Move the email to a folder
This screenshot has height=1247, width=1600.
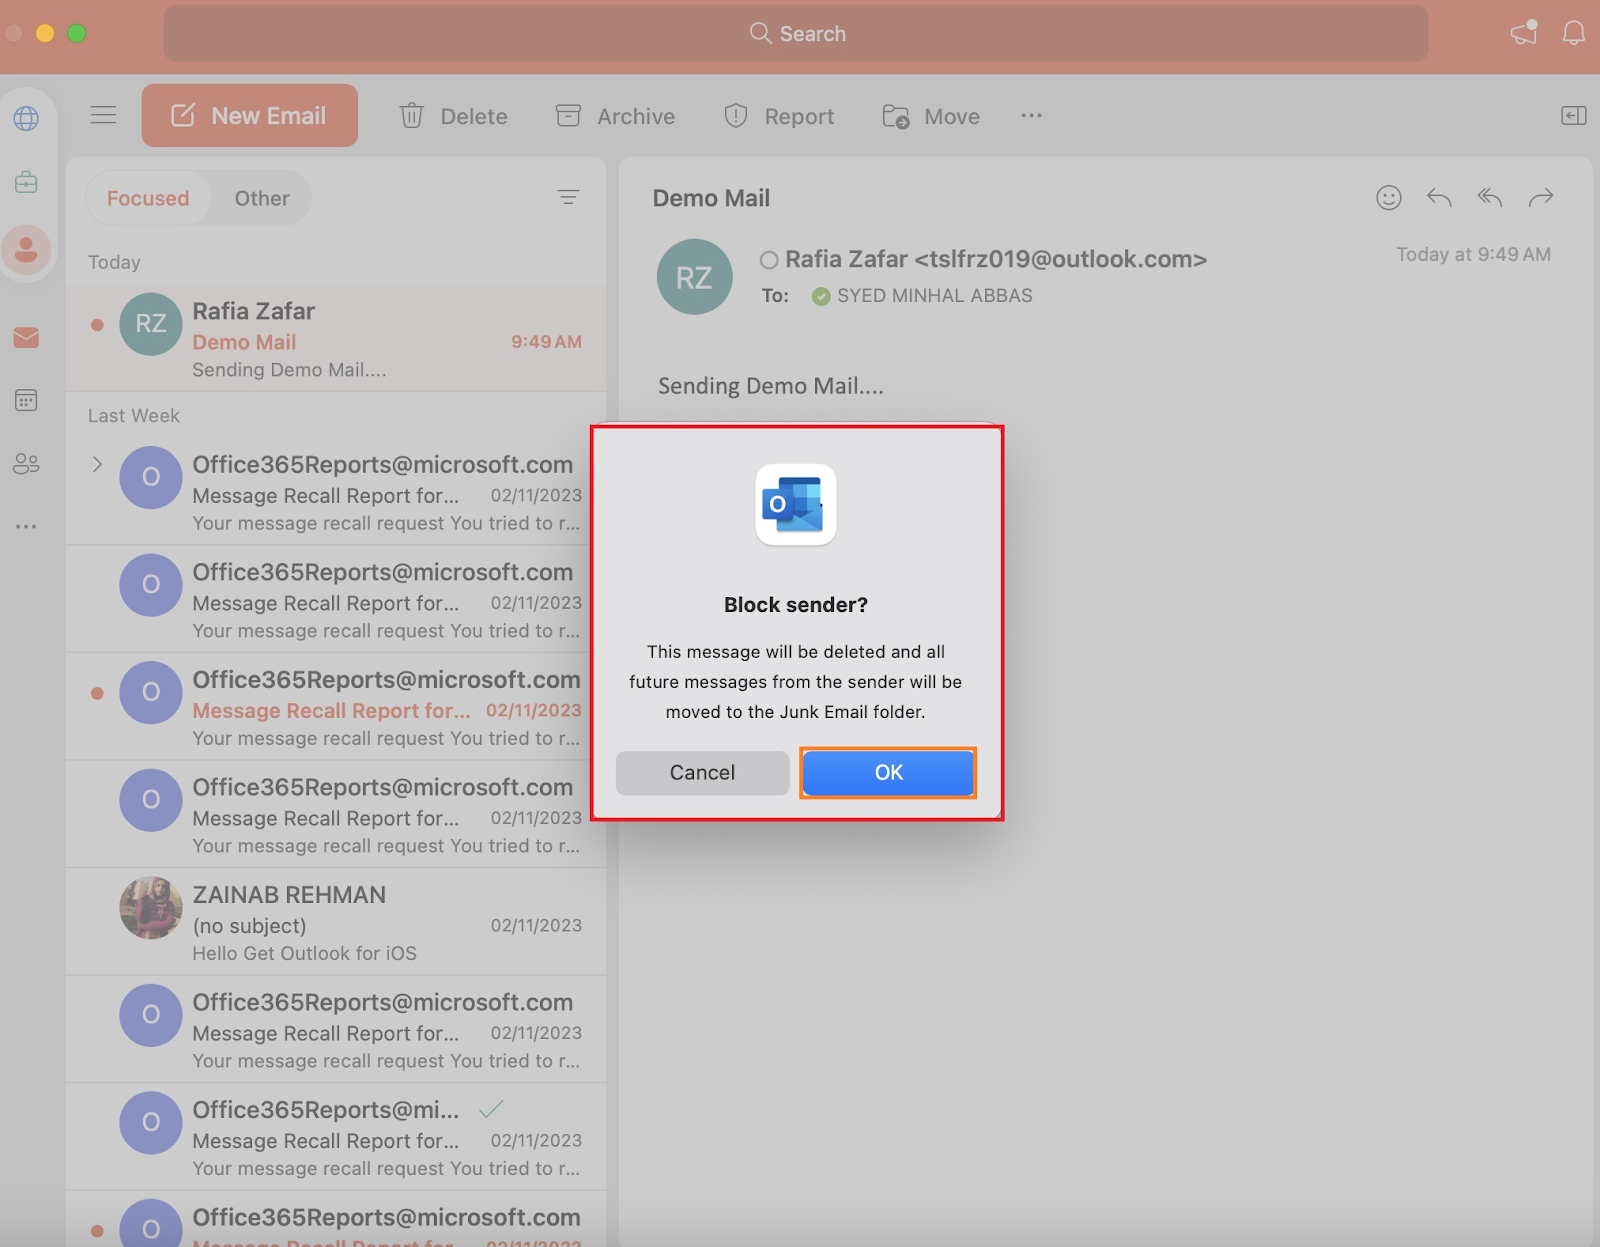(931, 116)
